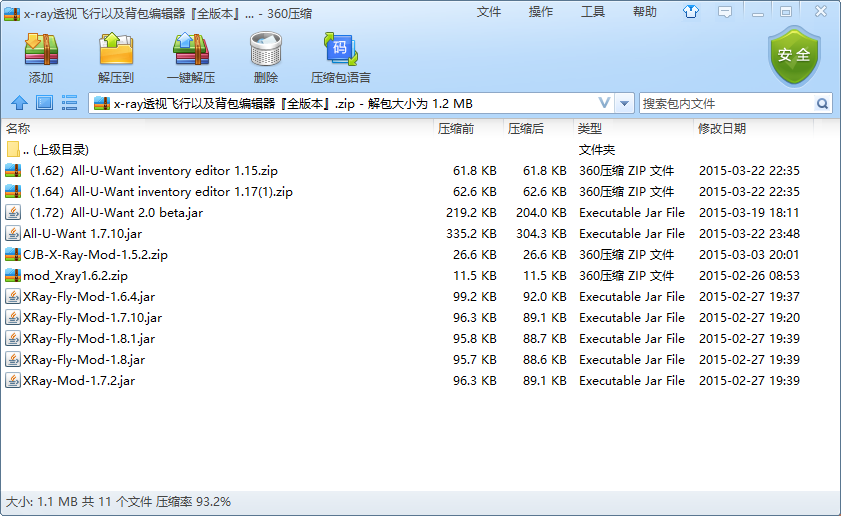Select file name mod_Xray1.6.2.zip
Viewport: 841px width, 516px height.
(x=76, y=276)
